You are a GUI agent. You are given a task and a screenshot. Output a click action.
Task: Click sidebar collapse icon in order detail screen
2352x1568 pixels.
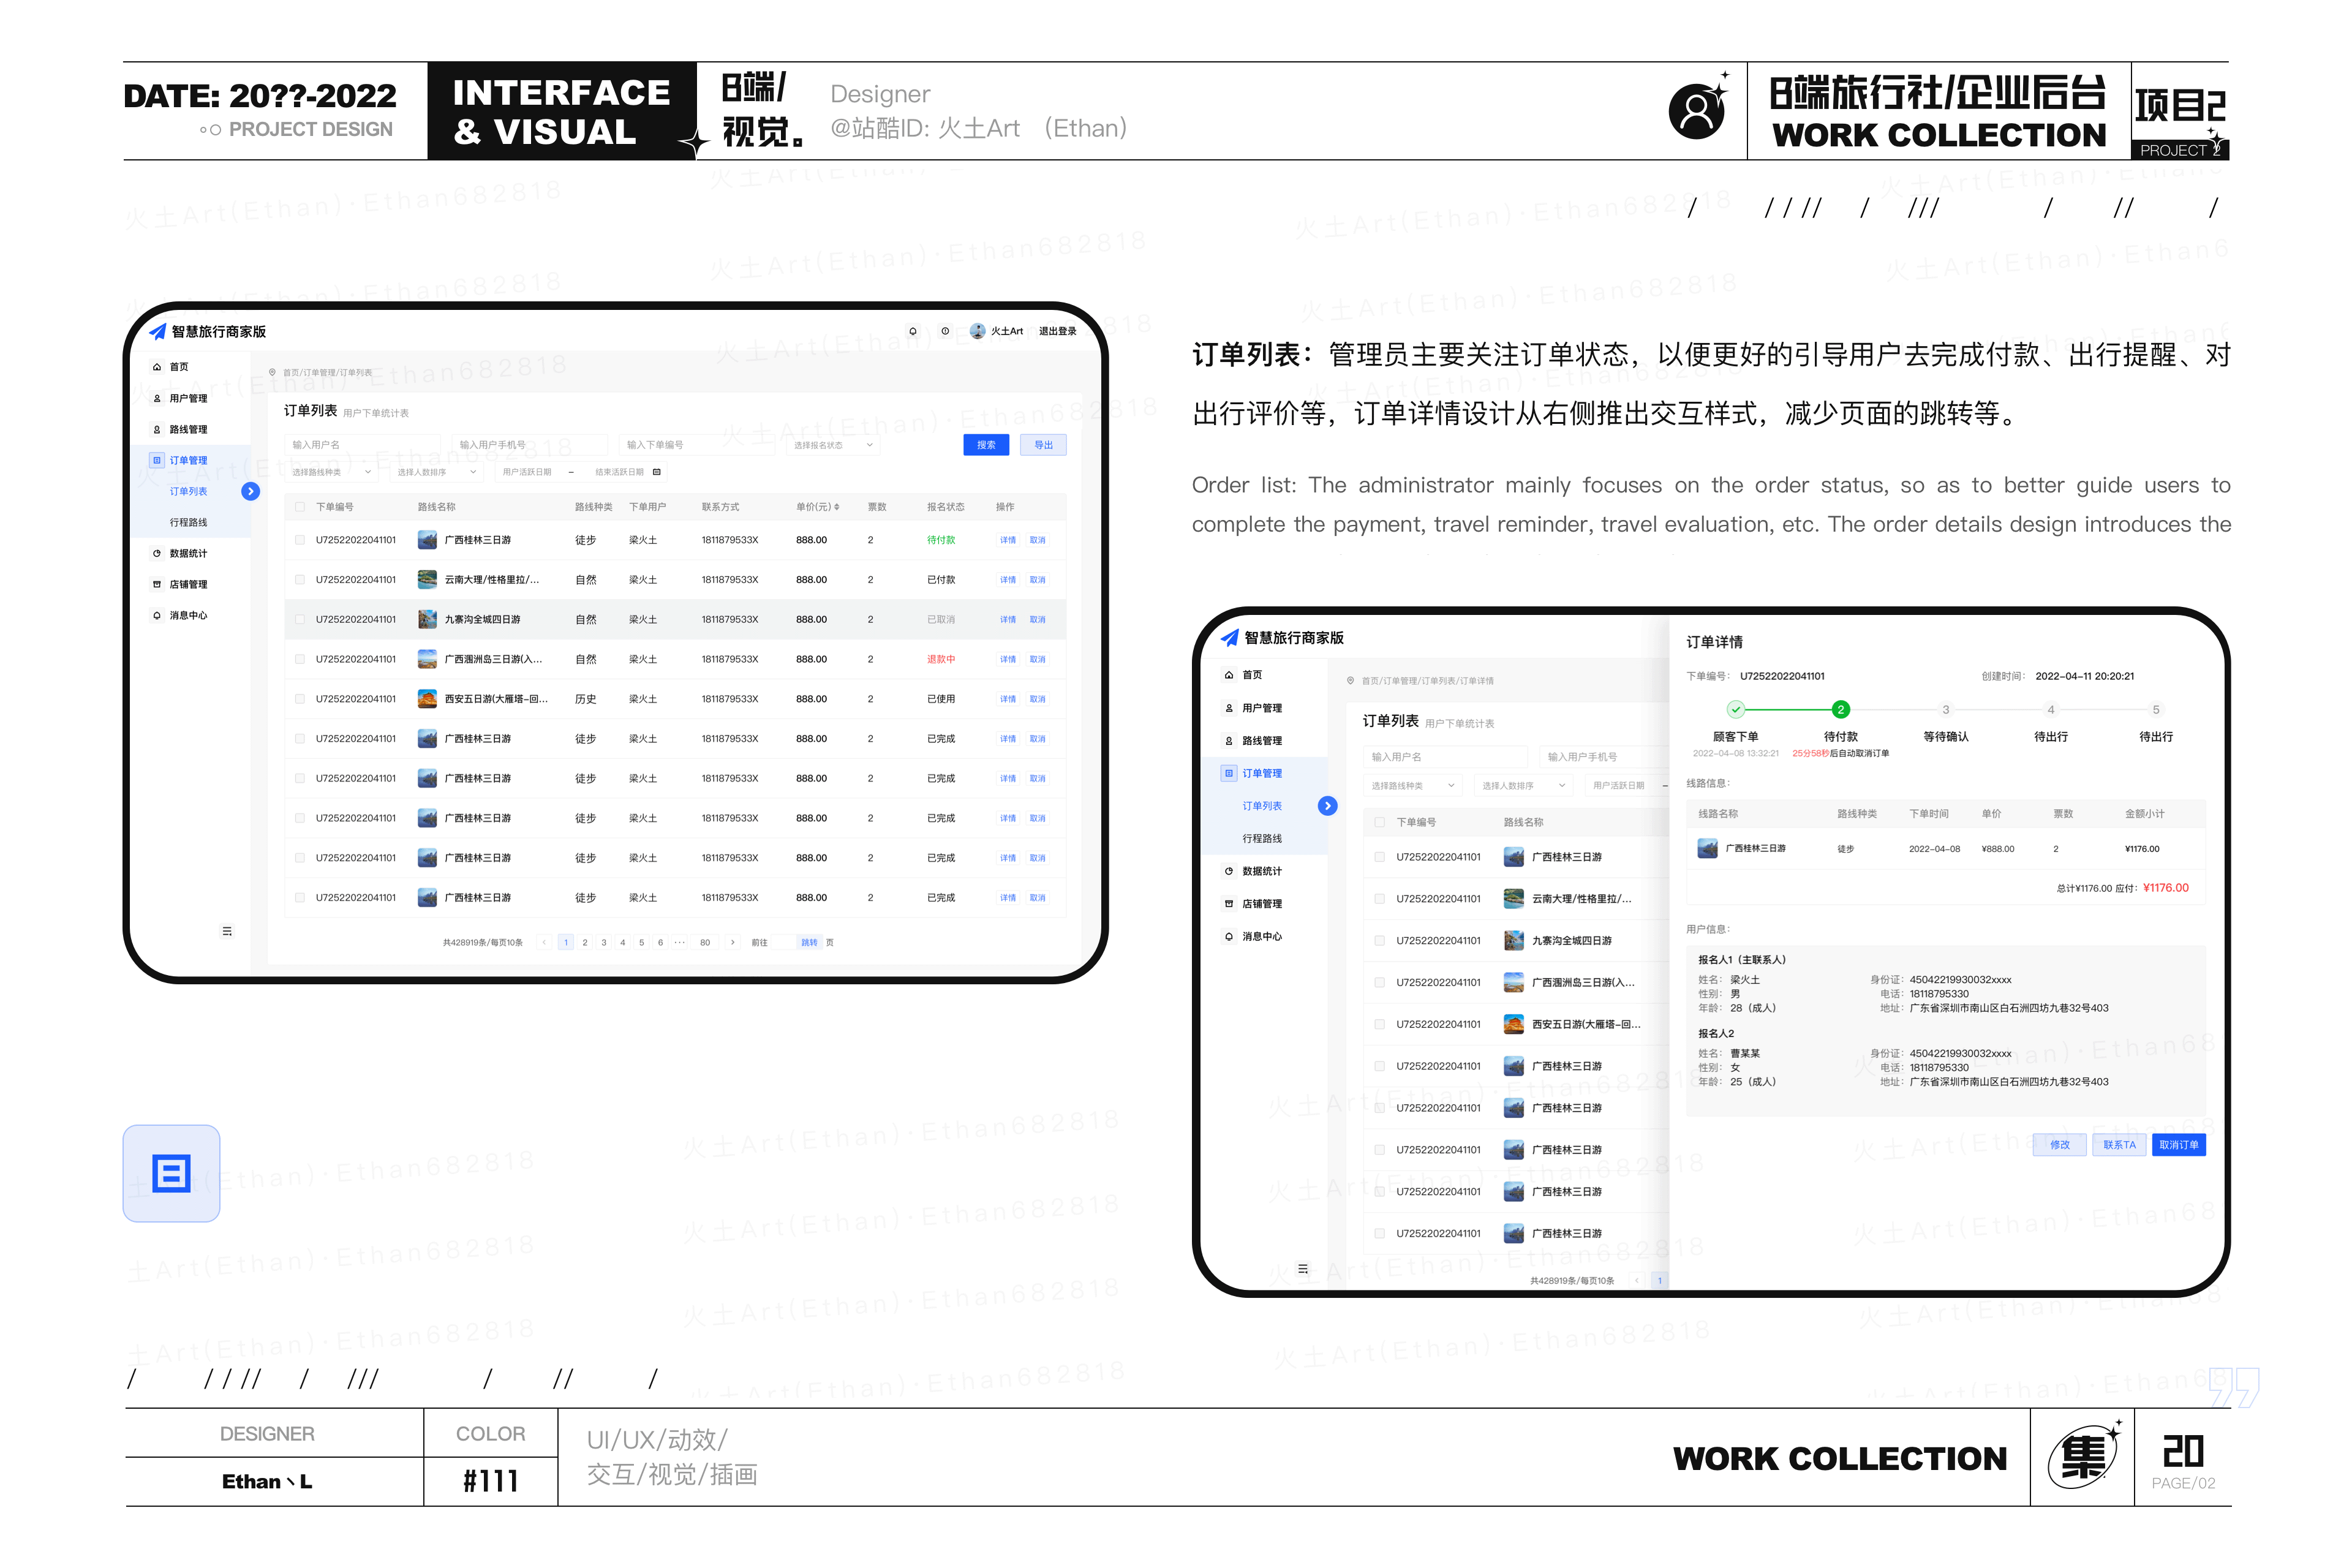click(x=1302, y=1268)
